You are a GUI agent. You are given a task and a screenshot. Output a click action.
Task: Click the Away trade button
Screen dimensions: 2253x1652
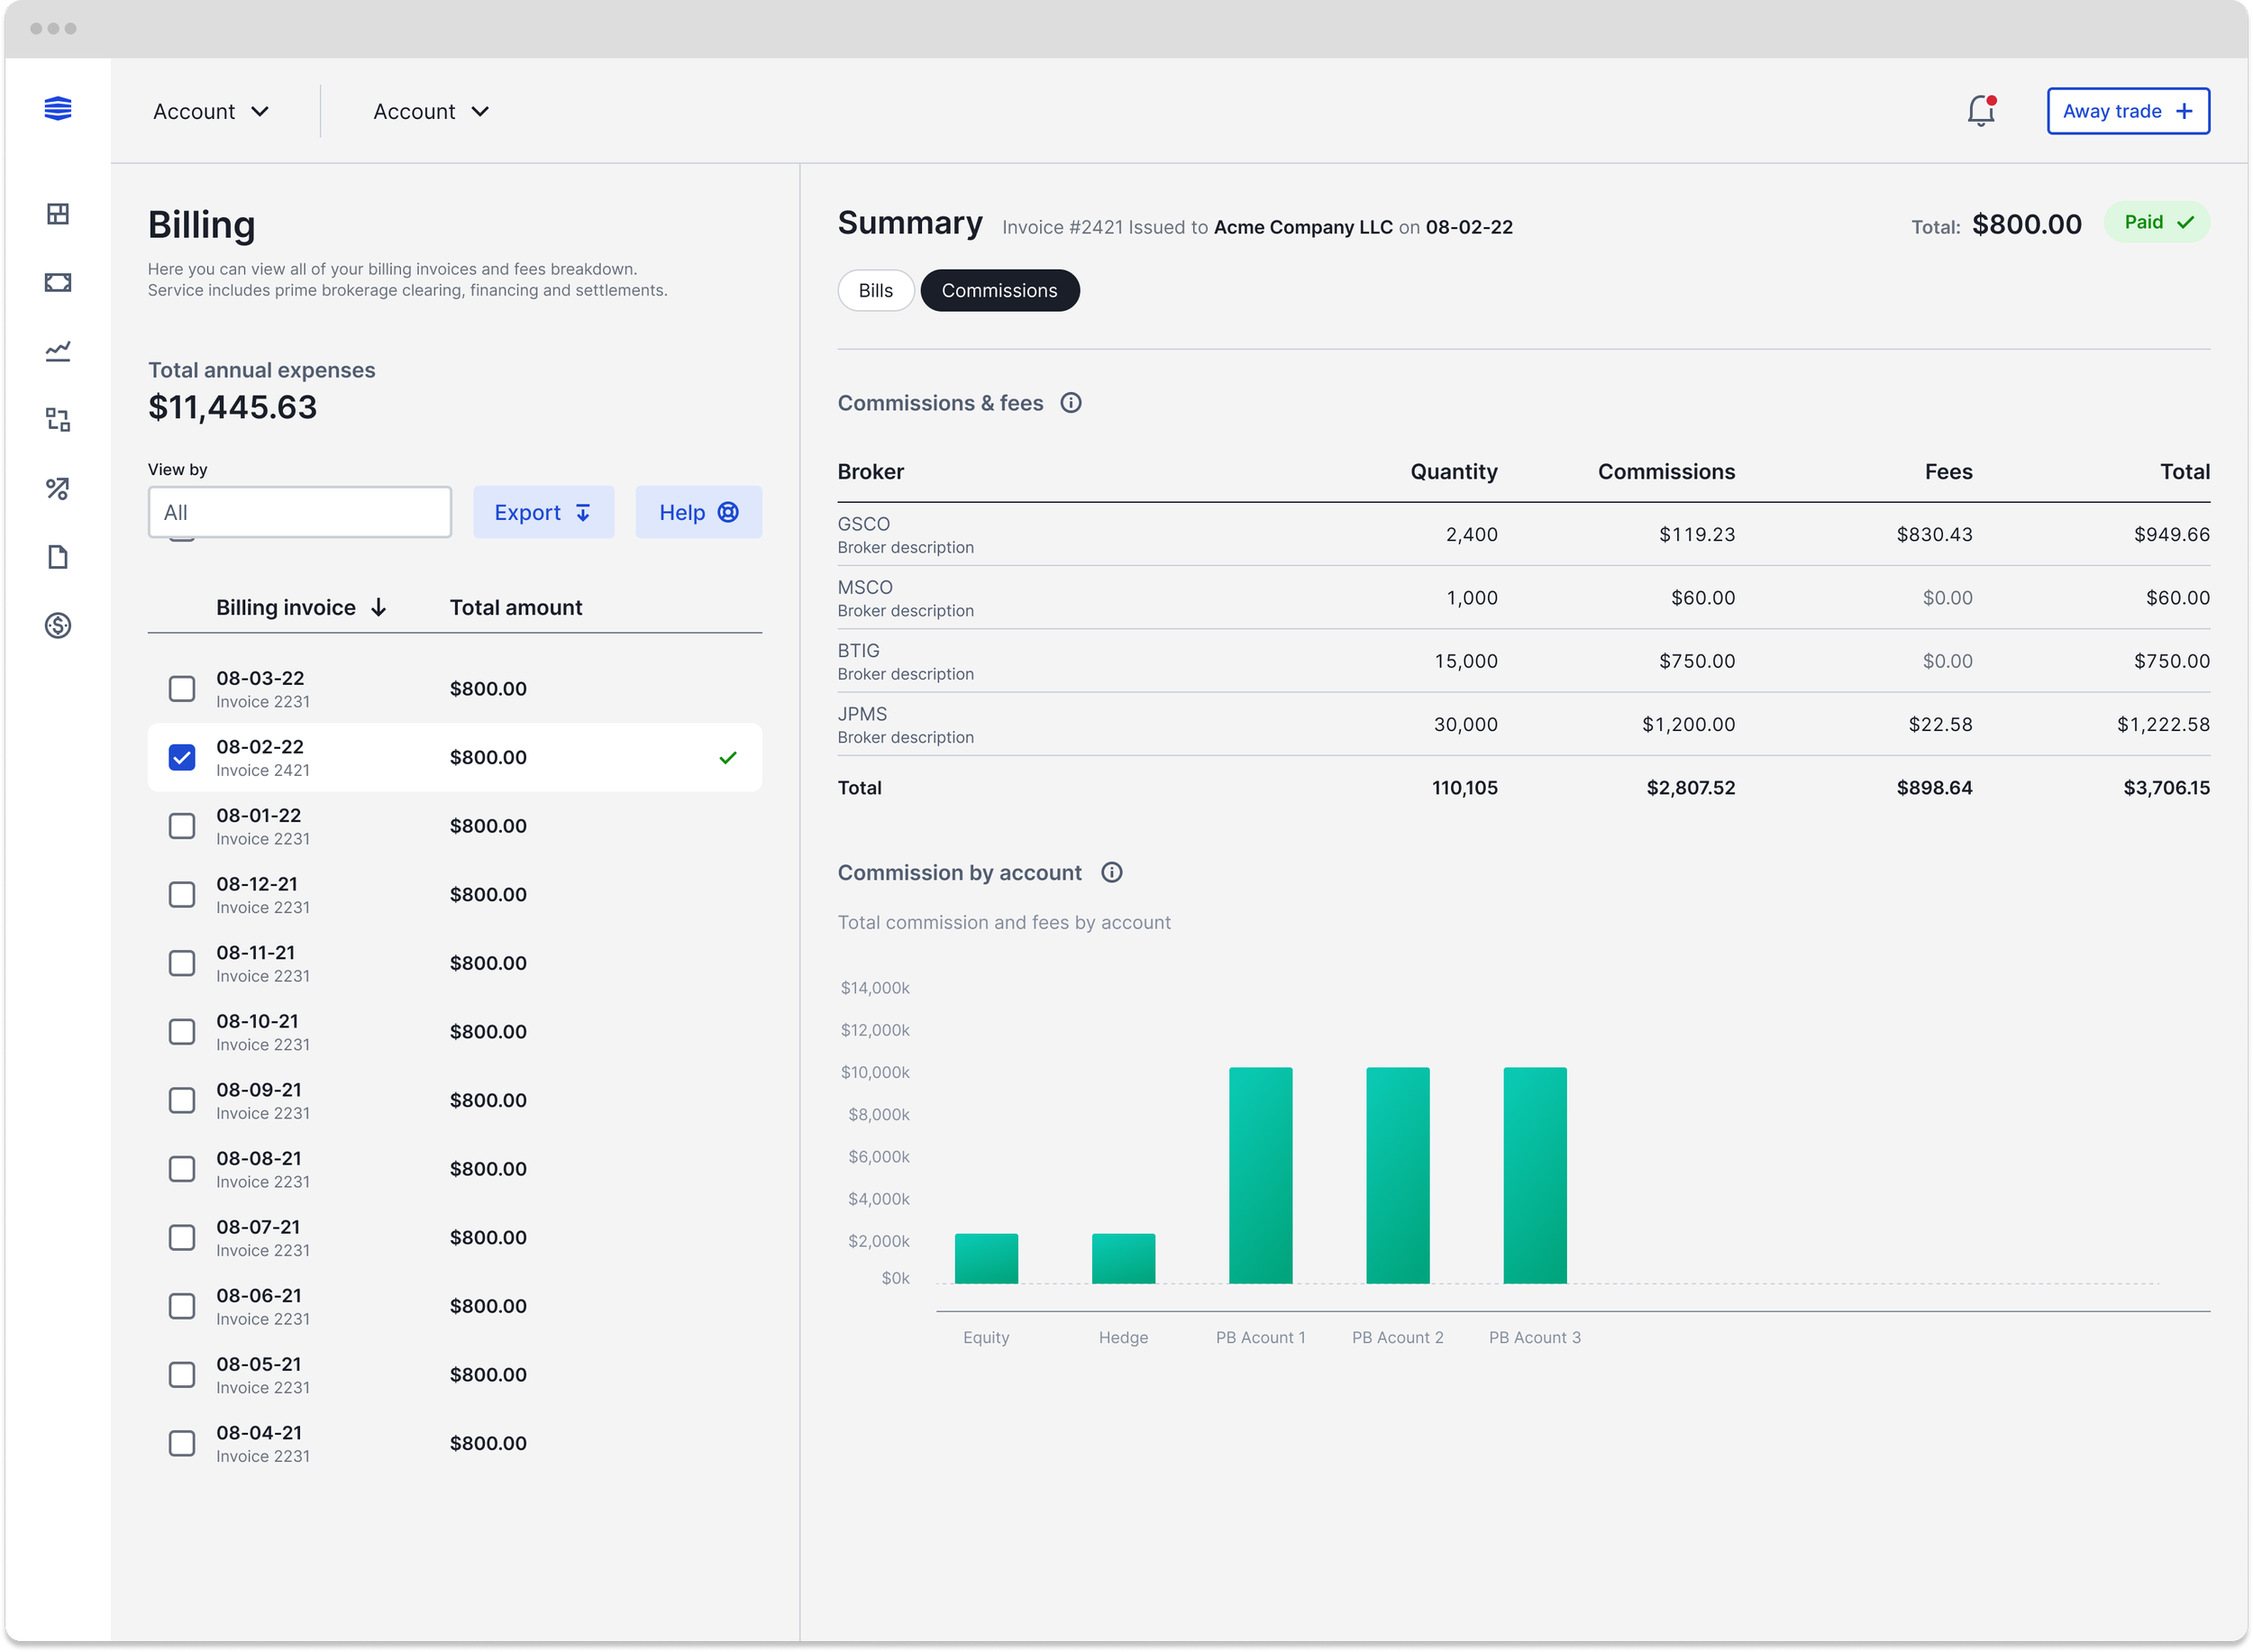pyautogui.click(x=2128, y=111)
